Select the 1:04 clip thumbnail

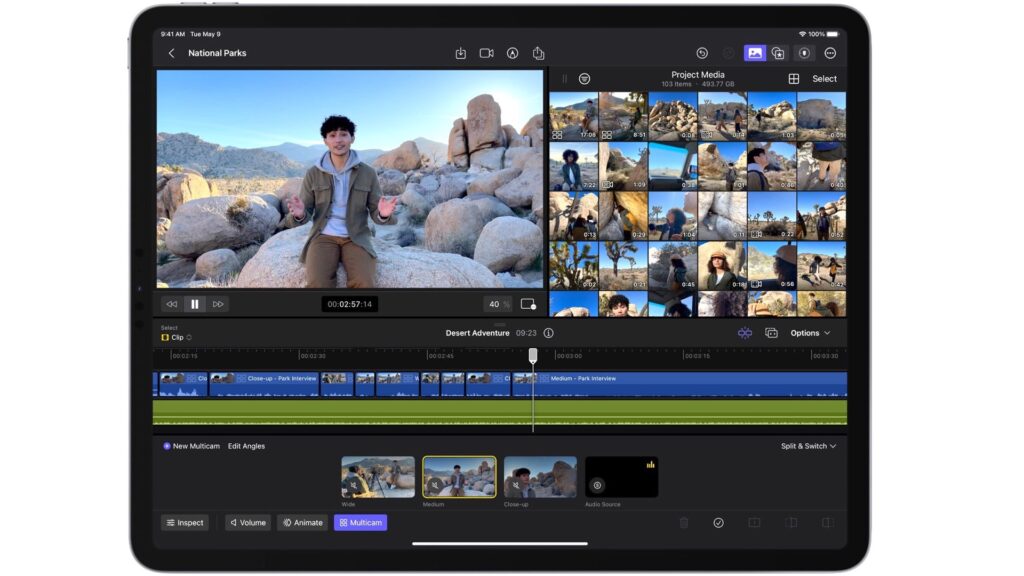tap(673, 216)
